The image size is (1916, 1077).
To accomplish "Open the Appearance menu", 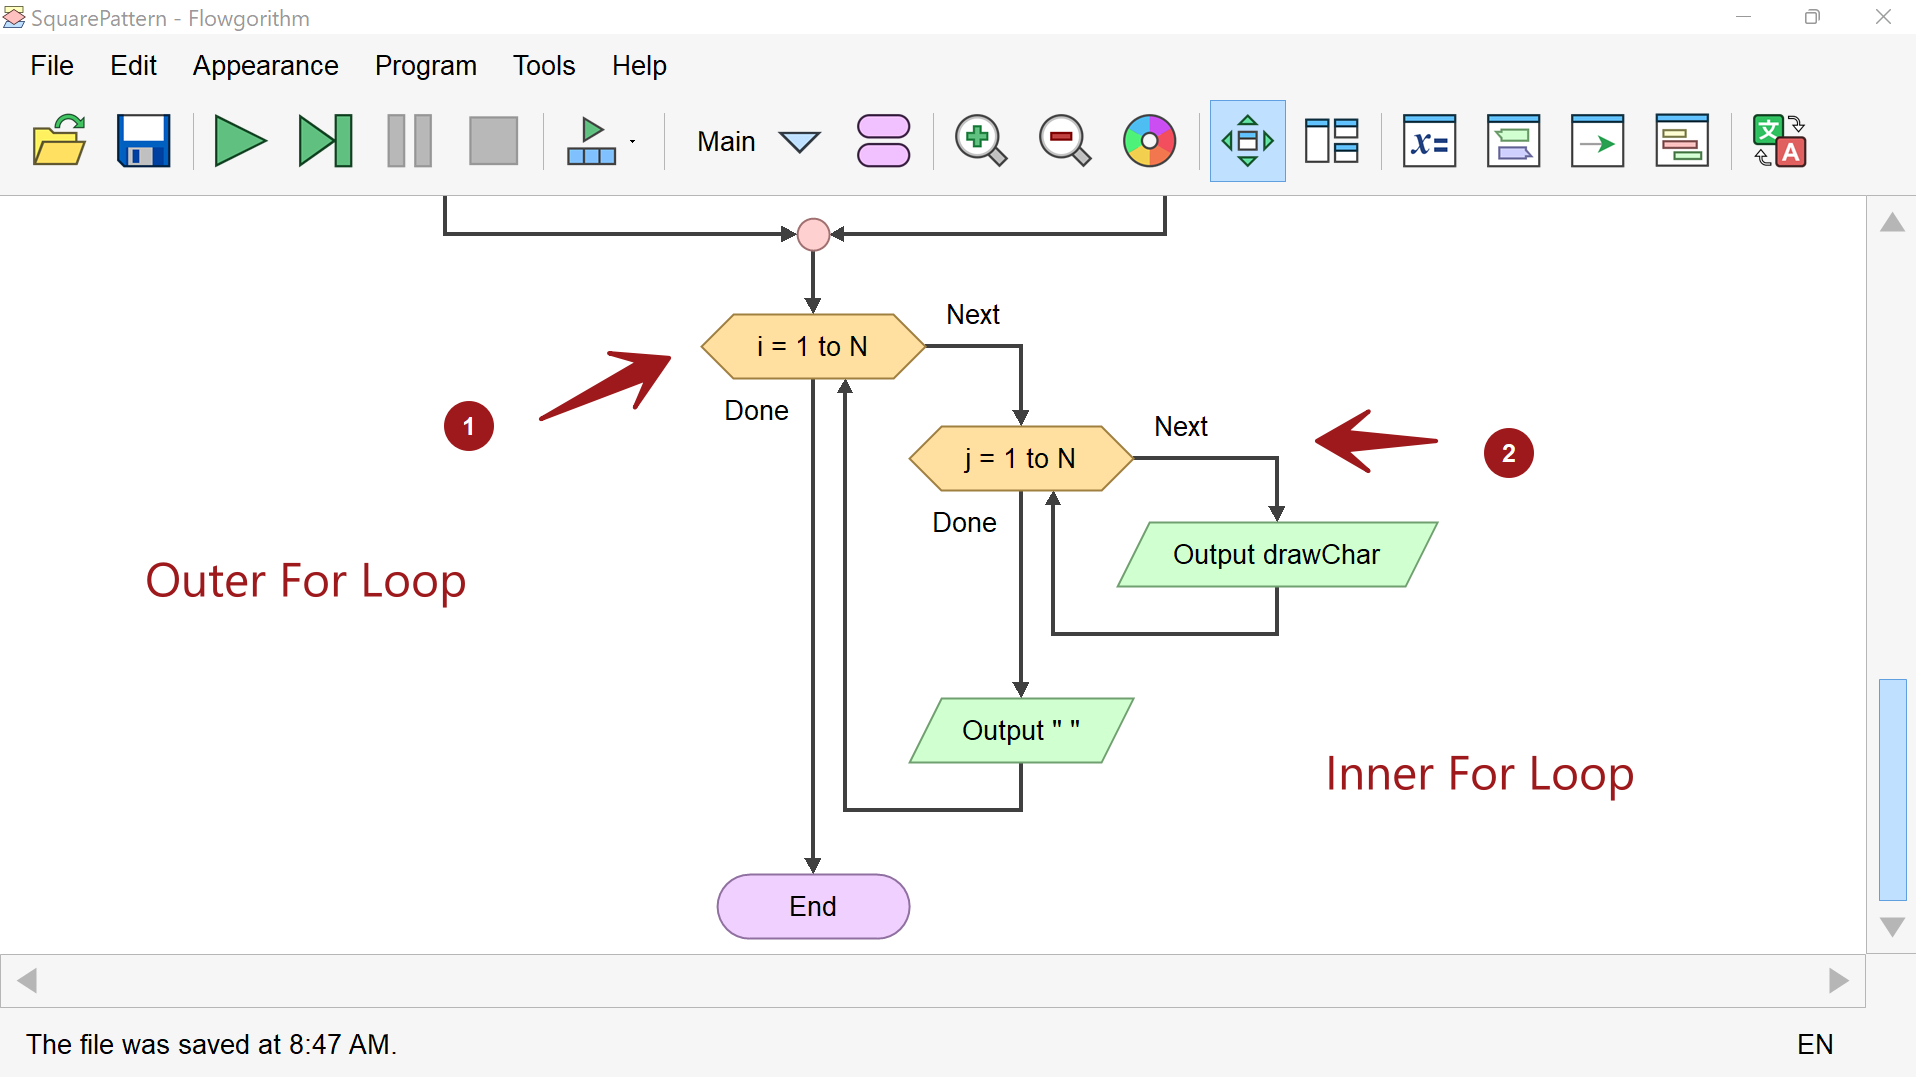I will (265, 65).
